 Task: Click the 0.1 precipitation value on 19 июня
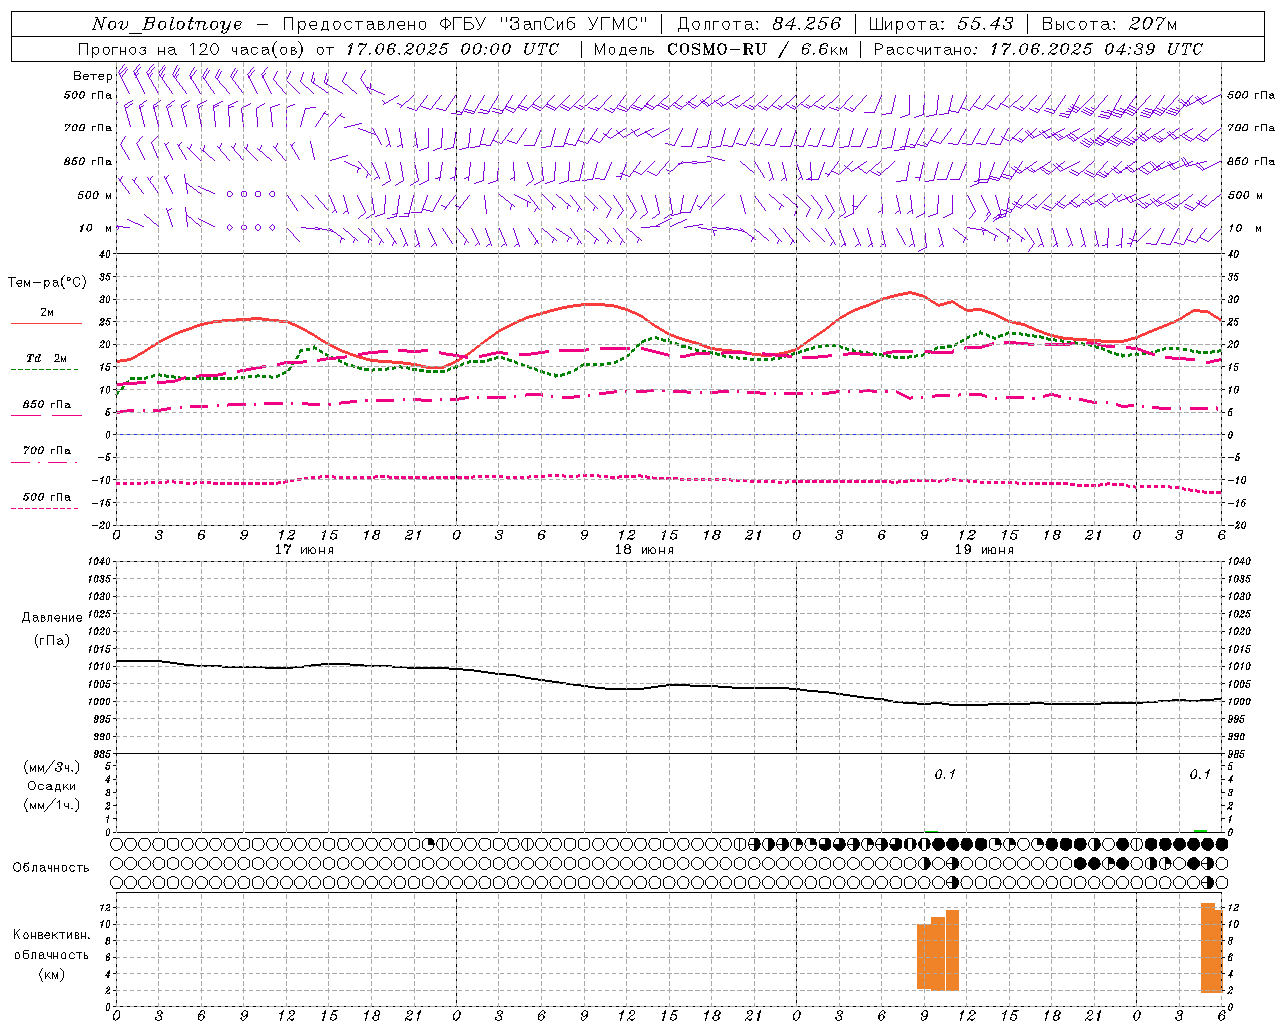coord(945,774)
